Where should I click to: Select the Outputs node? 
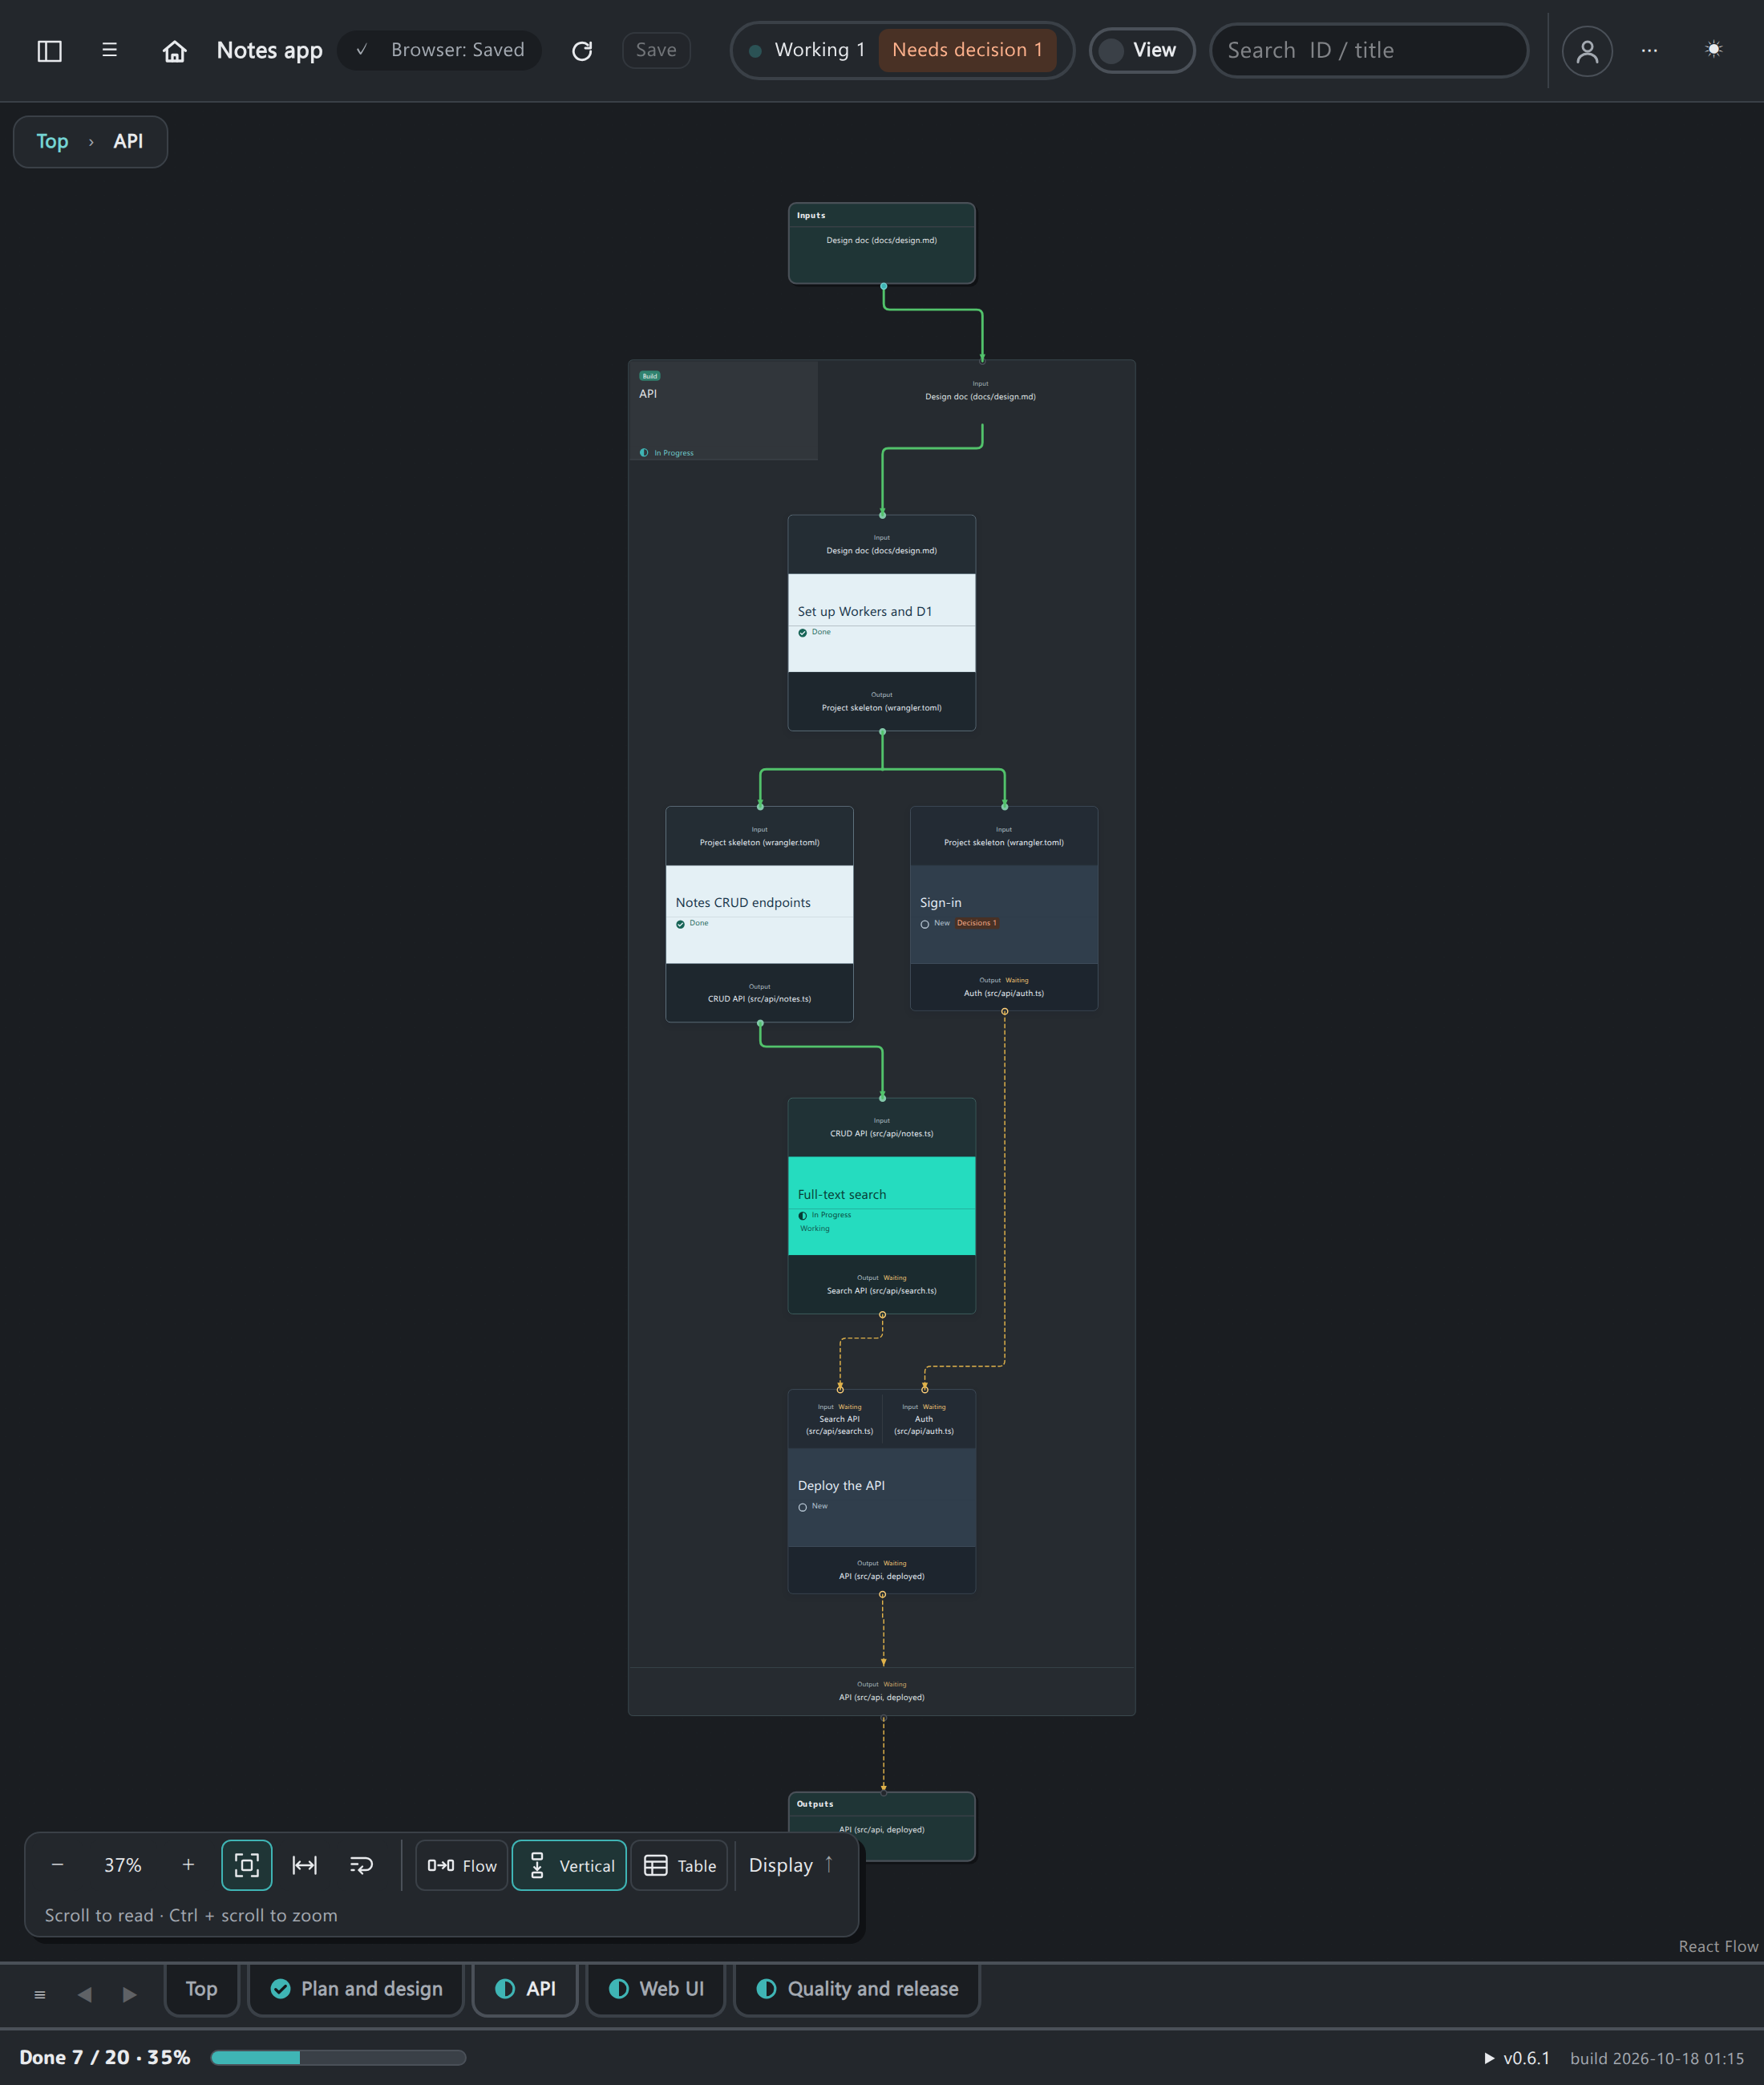(x=881, y=1826)
